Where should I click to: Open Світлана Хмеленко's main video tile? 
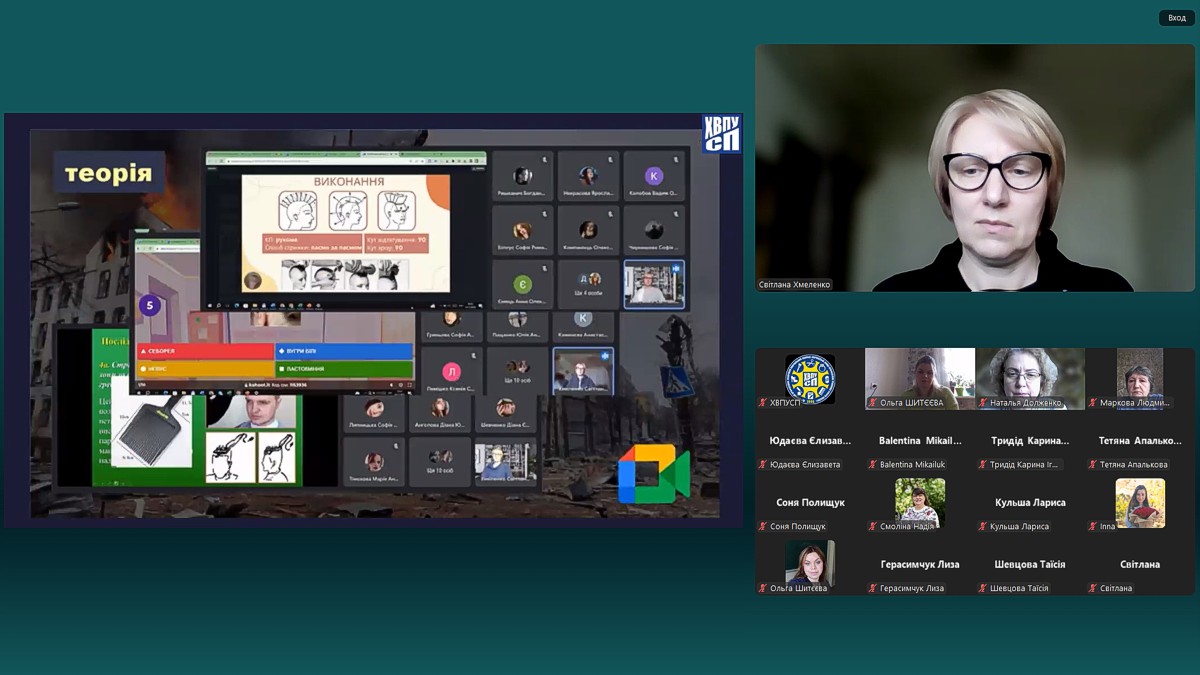tap(974, 168)
